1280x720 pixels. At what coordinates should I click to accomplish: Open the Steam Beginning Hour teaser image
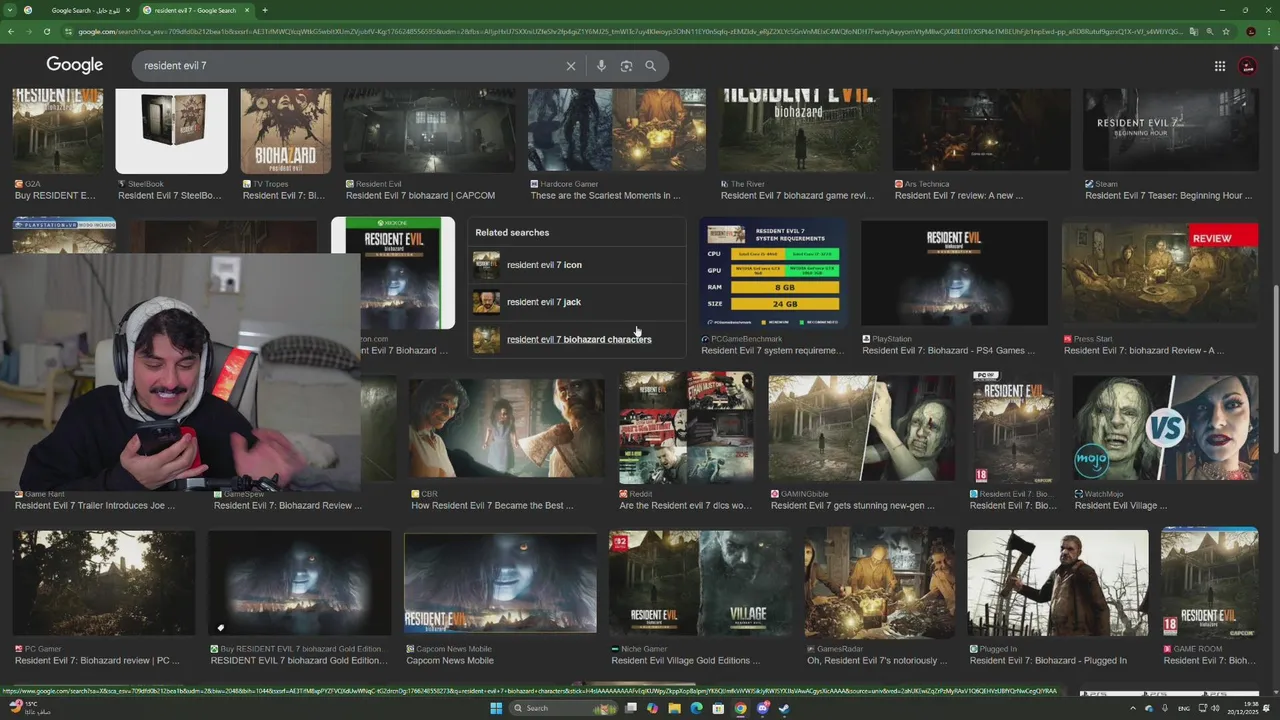pyautogui.click(x=1170, y=131)
